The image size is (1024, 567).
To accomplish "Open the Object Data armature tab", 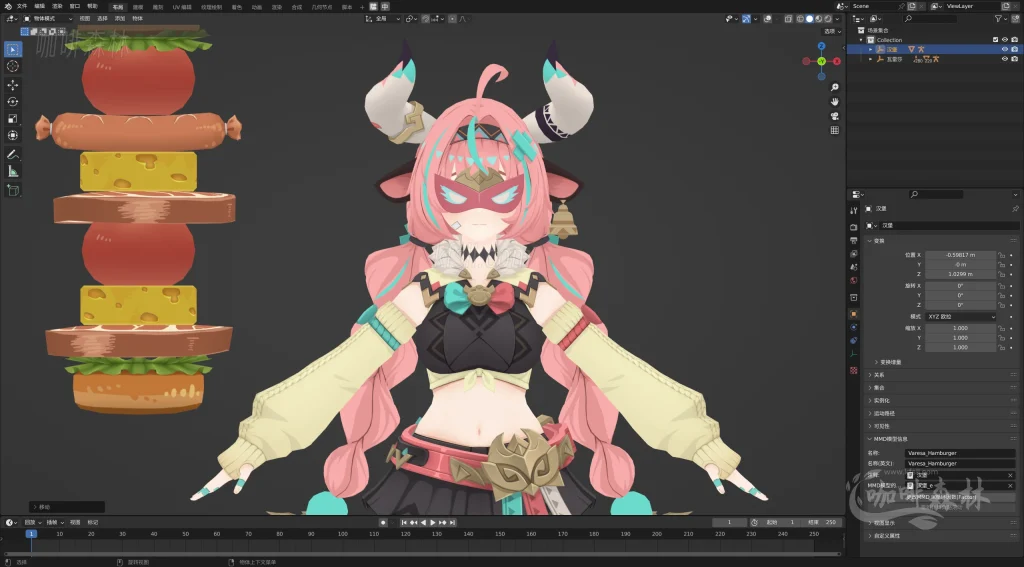I will pos(854,353).
